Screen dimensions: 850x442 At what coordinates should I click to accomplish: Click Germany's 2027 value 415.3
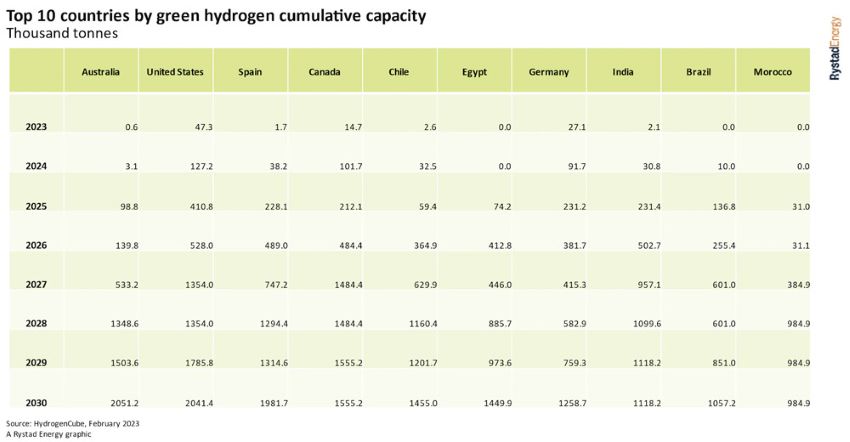[574, 284]
